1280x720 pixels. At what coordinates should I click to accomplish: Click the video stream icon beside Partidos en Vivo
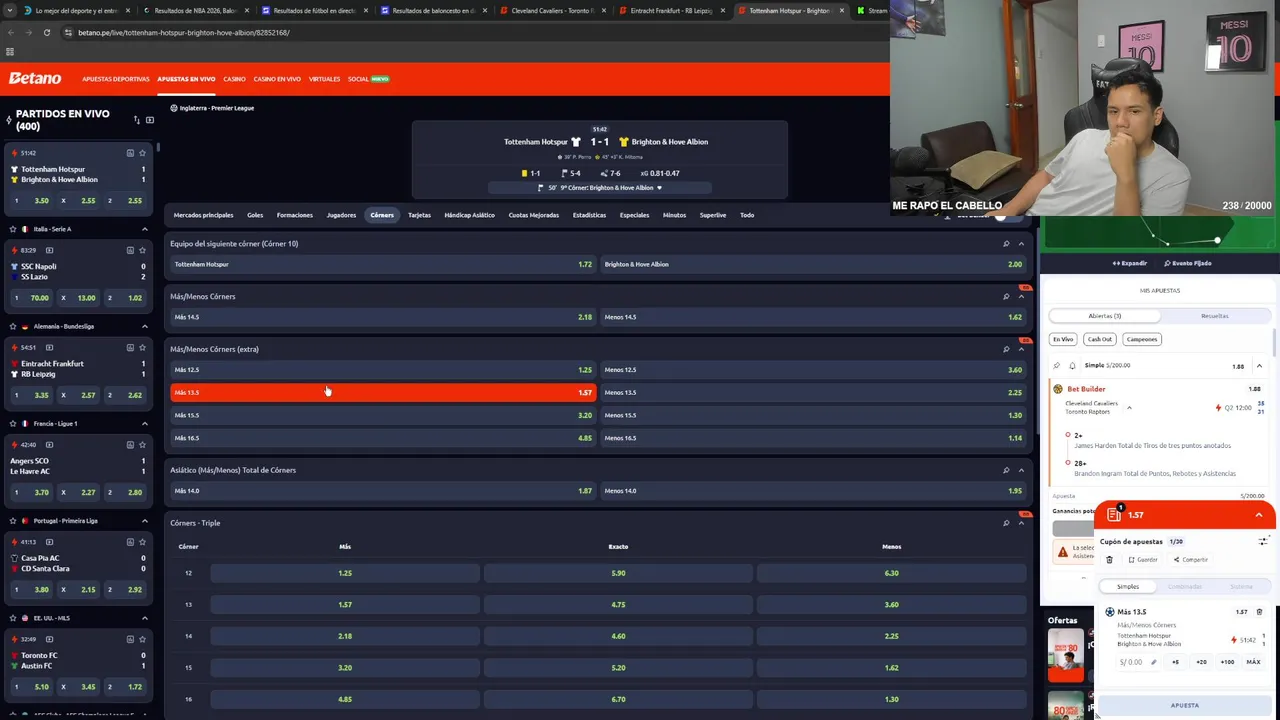tap(150, 120)
